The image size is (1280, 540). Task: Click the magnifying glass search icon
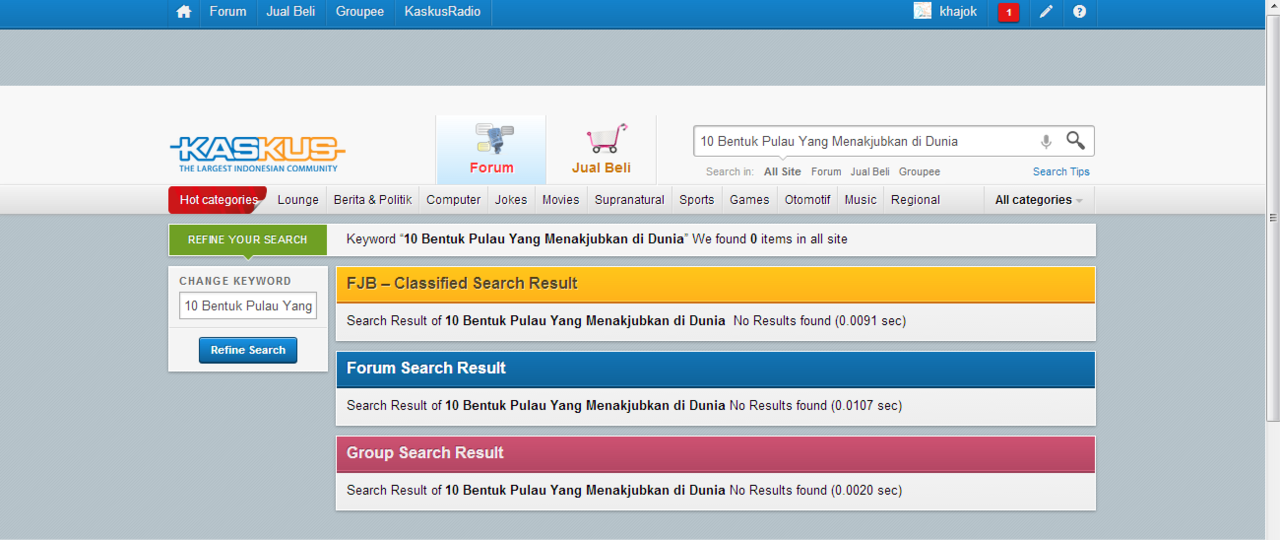tap(1075, 140)
